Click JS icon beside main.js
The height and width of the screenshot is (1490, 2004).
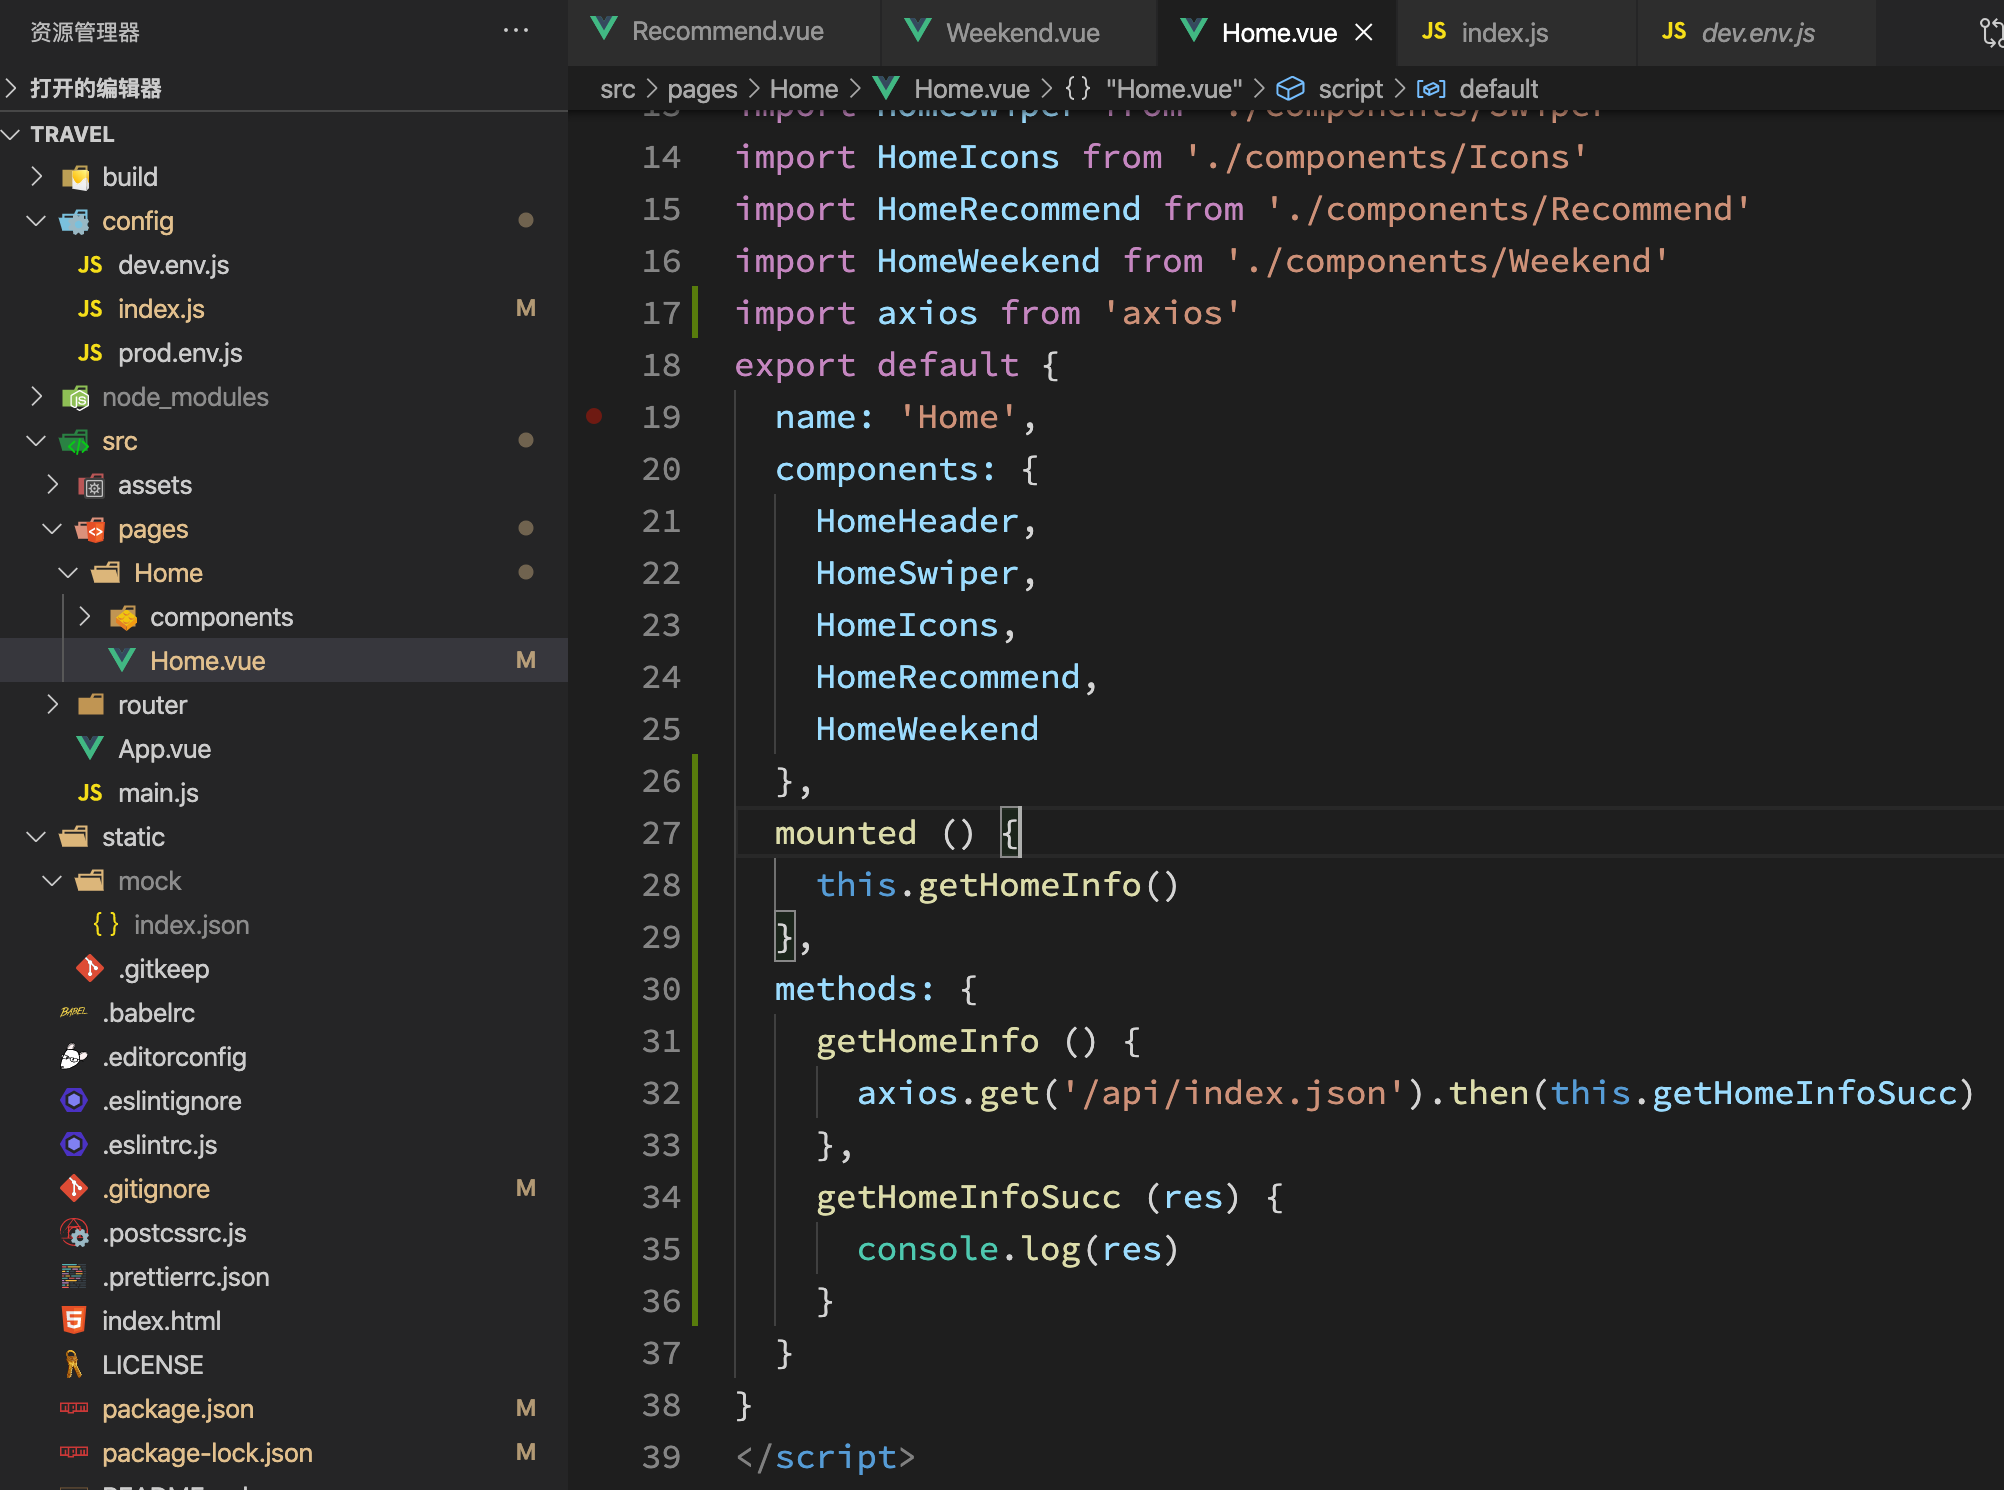pos(90,793)
